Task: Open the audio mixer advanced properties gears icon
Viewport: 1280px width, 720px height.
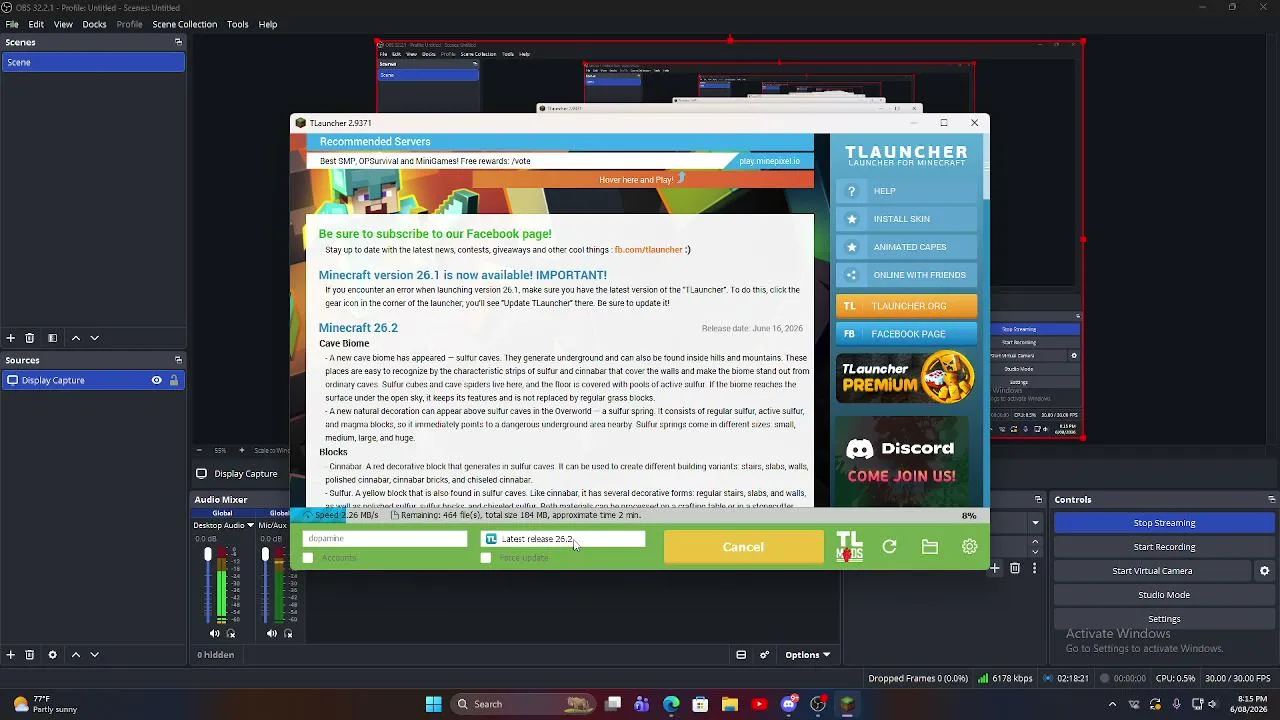Action: (765, 655)
